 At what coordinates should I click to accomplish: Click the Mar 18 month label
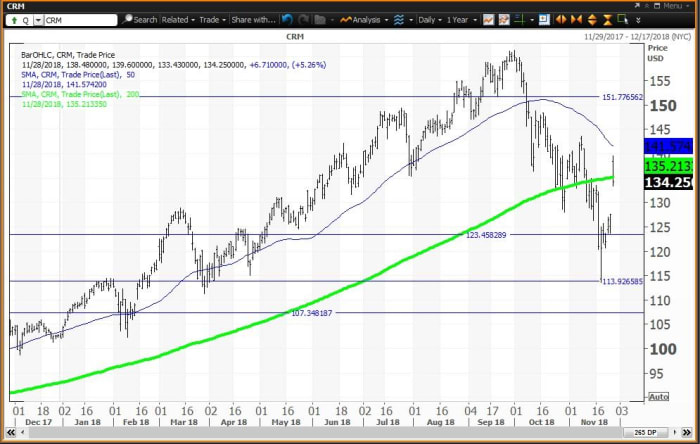[x=183, y=422]
